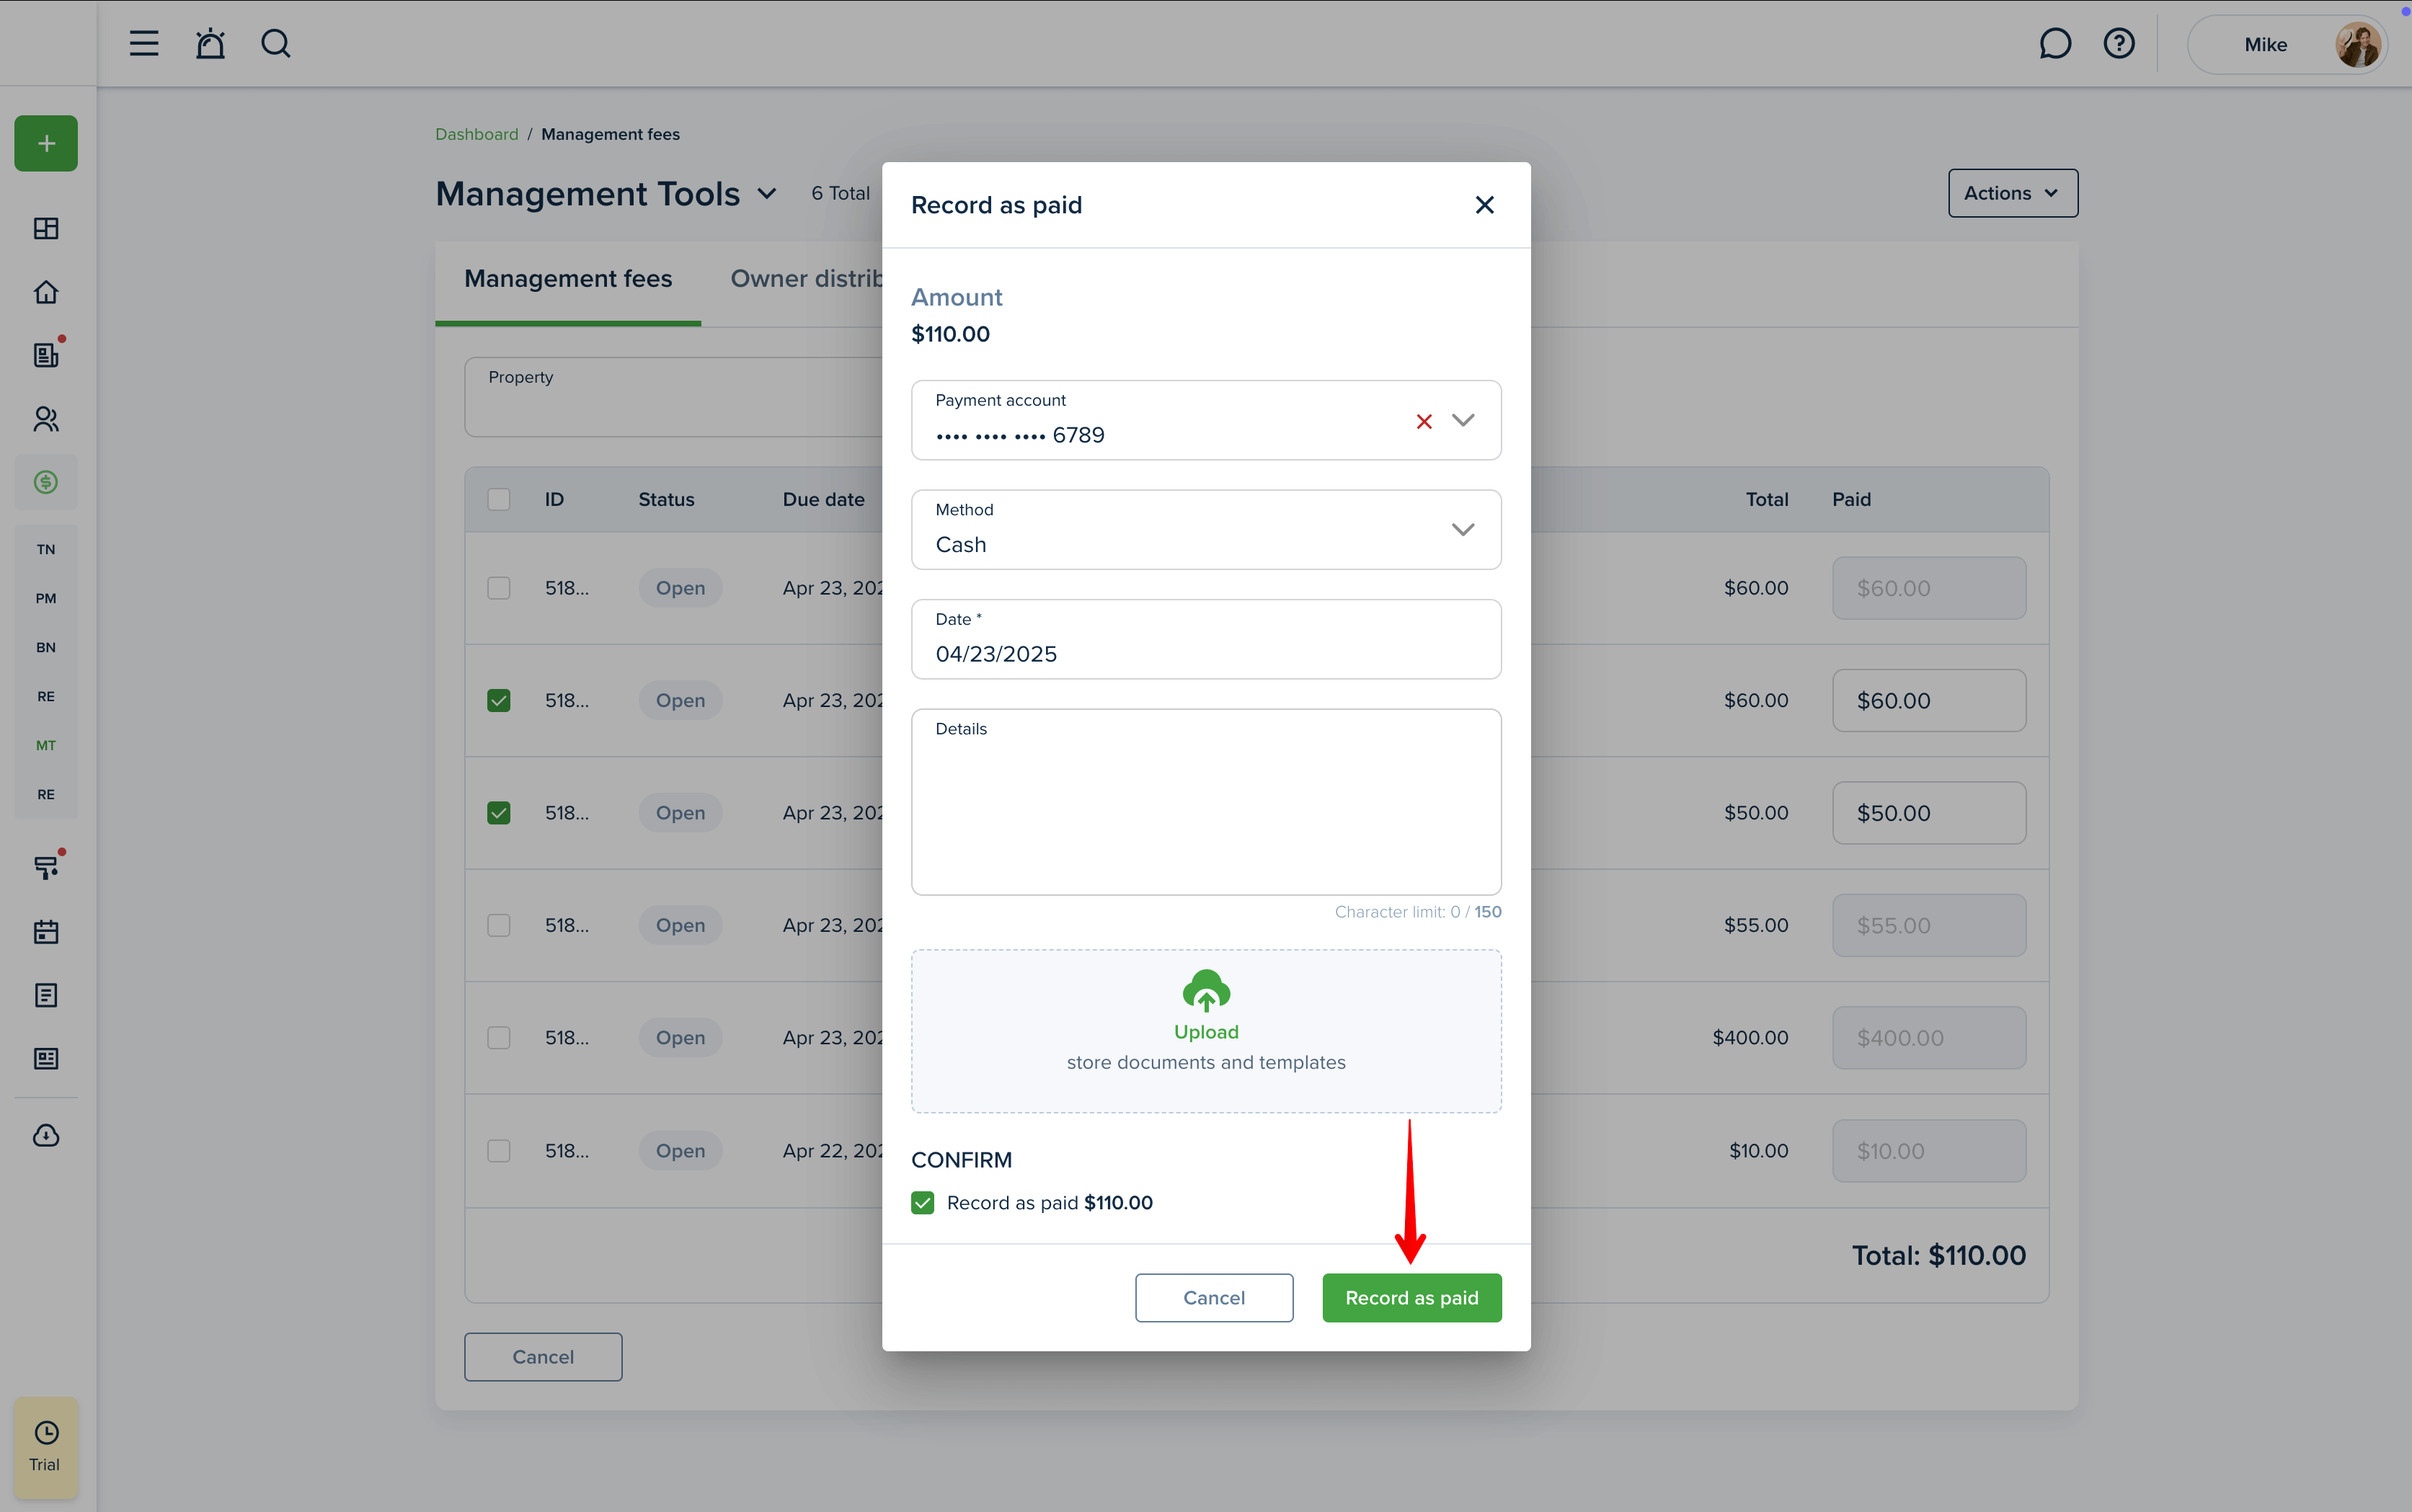Viewport: 2412px width, 1512px height.
Task: Click the Paid input showing $50.00
Action: 1929,813
